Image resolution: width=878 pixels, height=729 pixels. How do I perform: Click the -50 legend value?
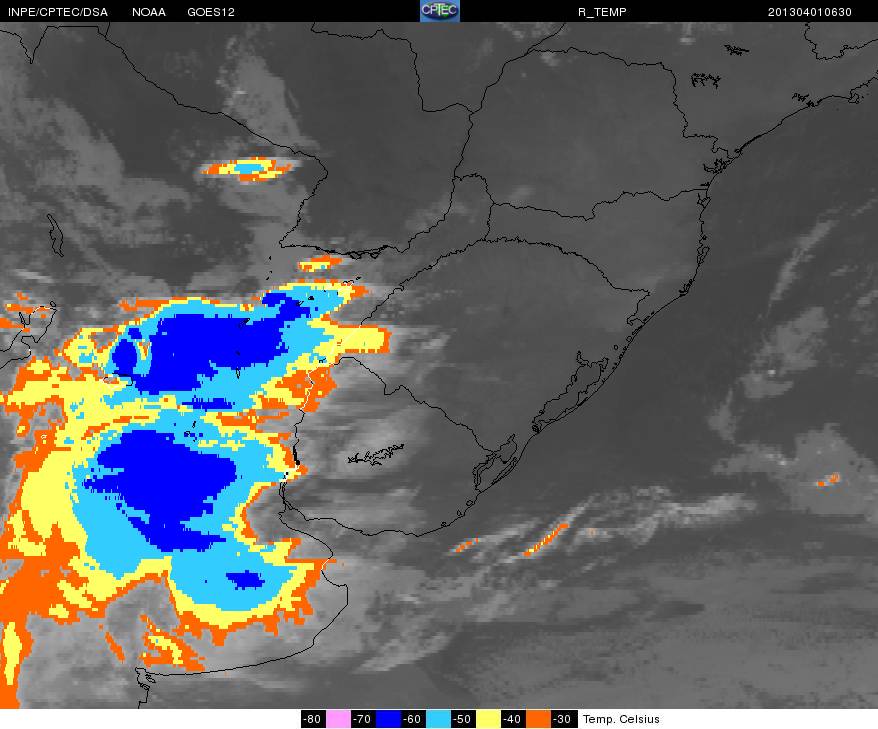pyautogui.click(x=463, y=719)
